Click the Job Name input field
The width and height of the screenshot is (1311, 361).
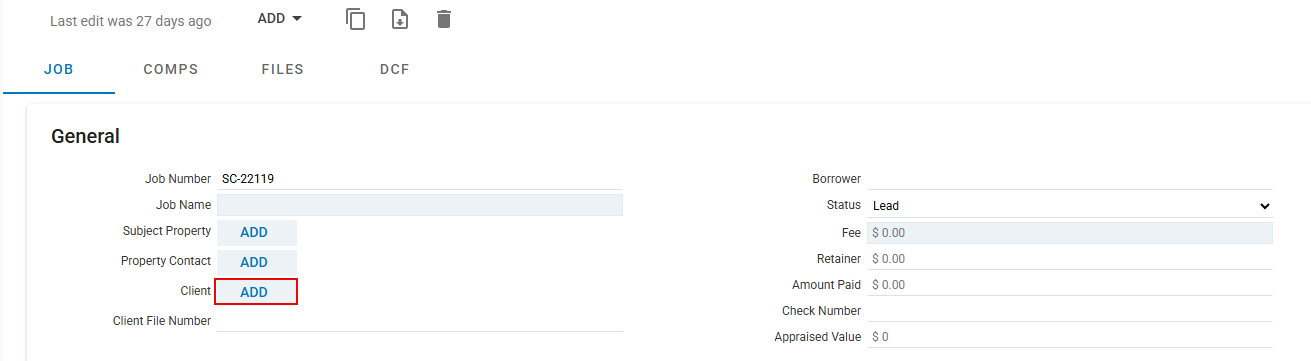click(420, 205)
